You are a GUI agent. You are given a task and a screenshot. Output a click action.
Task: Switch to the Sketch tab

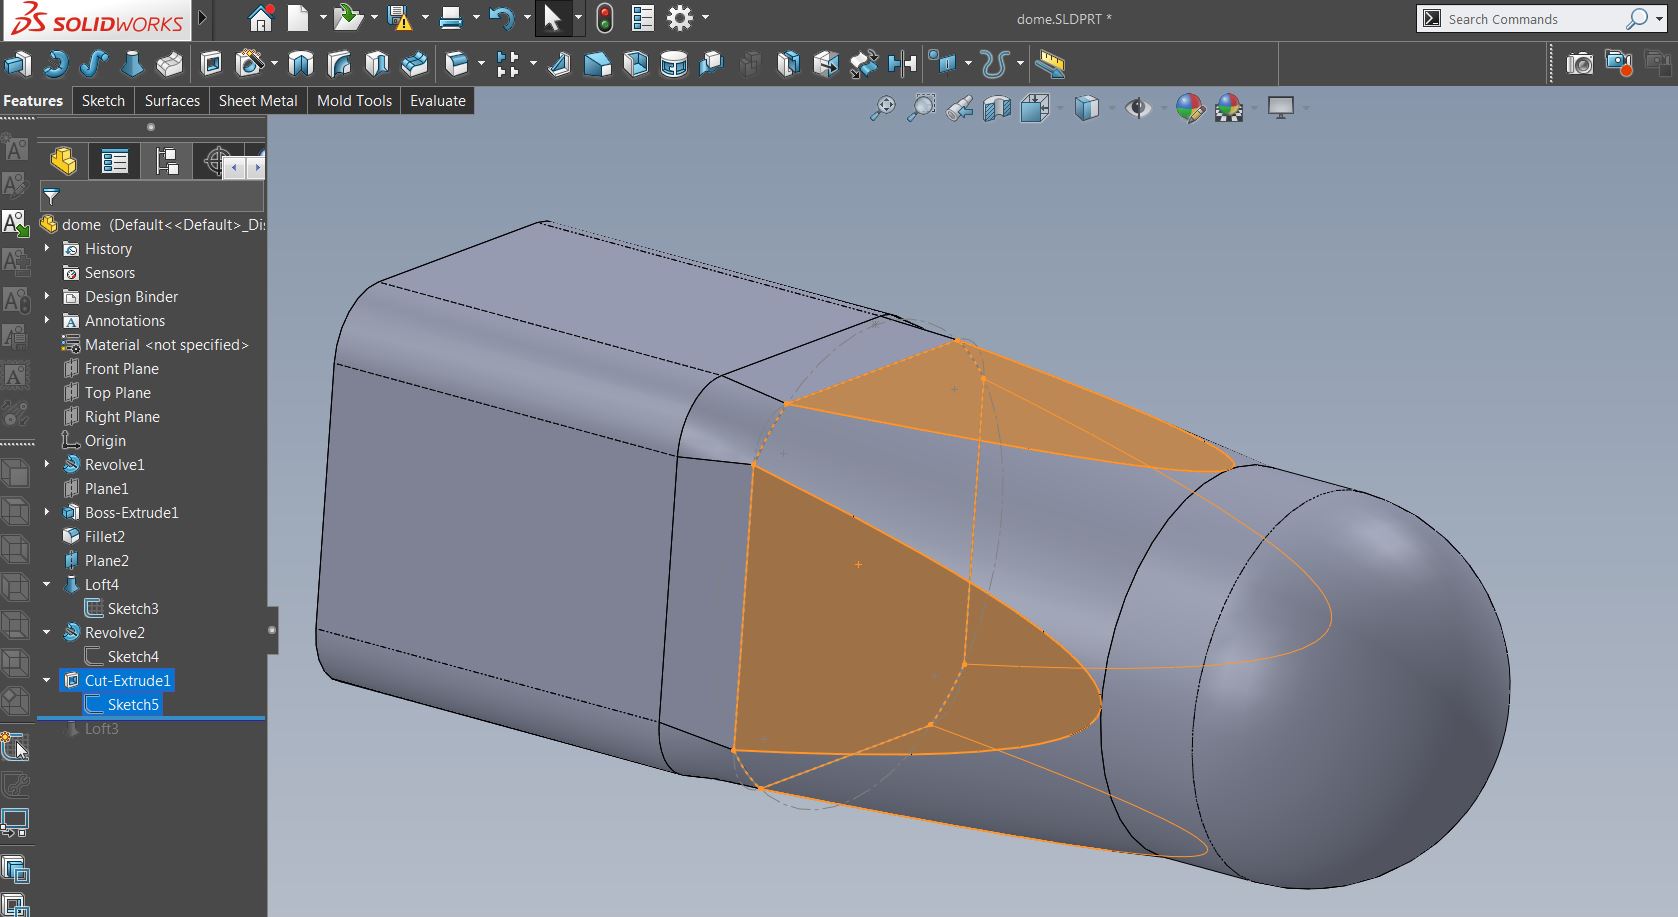tap(103, 100)
